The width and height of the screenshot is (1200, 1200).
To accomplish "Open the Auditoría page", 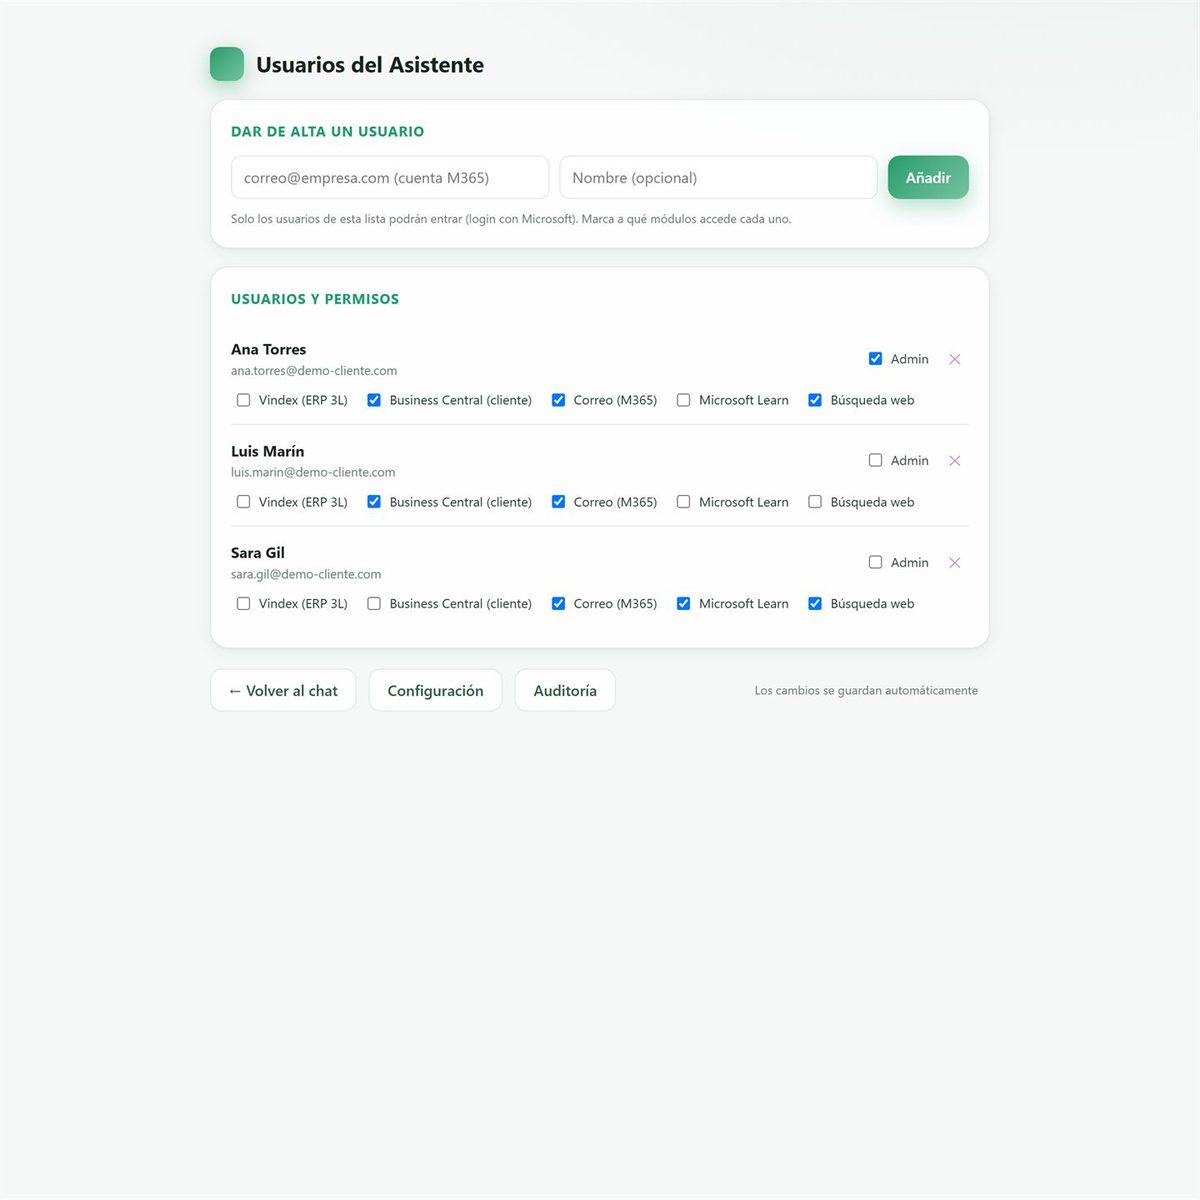I will 565,691.
